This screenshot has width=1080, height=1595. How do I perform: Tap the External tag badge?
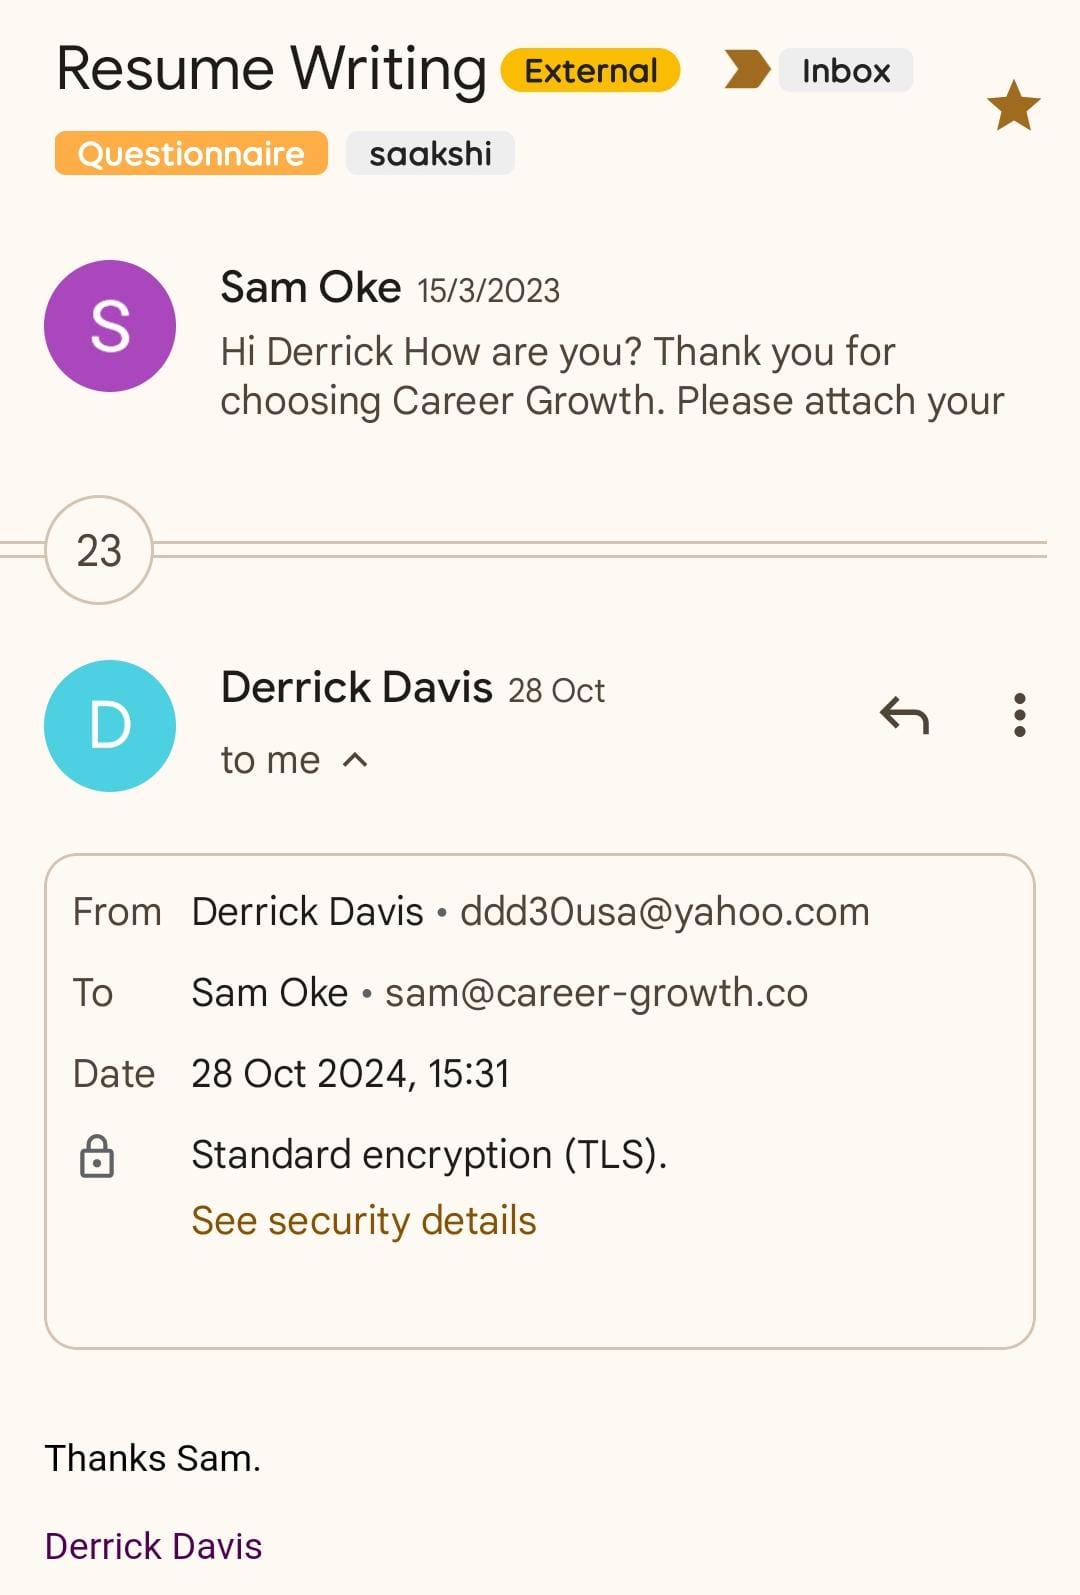pos(590,71)
